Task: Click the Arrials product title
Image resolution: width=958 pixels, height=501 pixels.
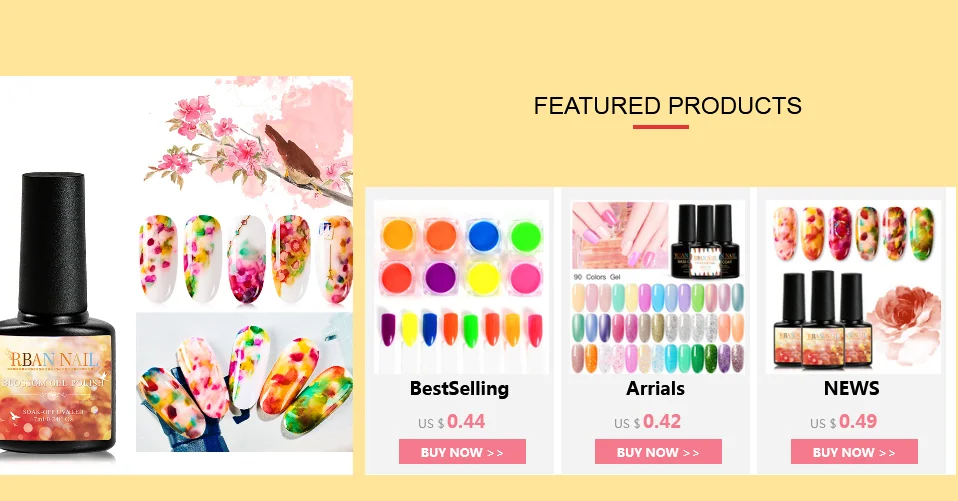Action: [656, 389]
